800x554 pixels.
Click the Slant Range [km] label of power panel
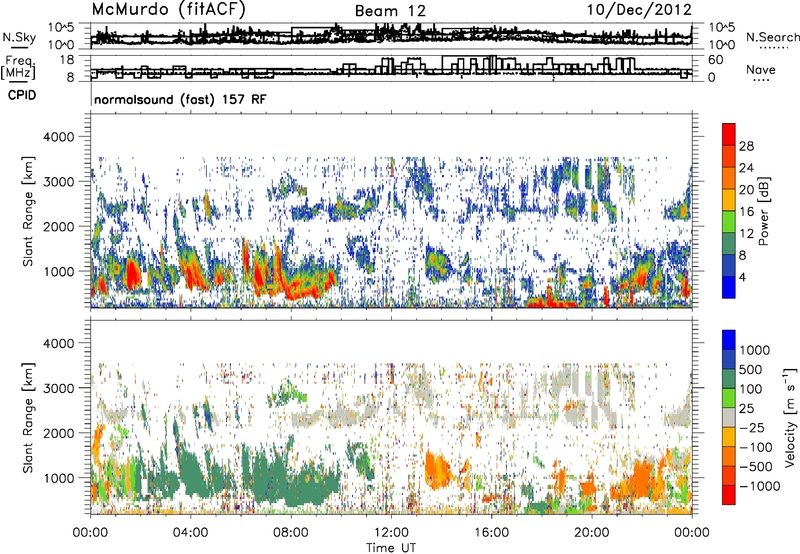[x=28, y=211]
